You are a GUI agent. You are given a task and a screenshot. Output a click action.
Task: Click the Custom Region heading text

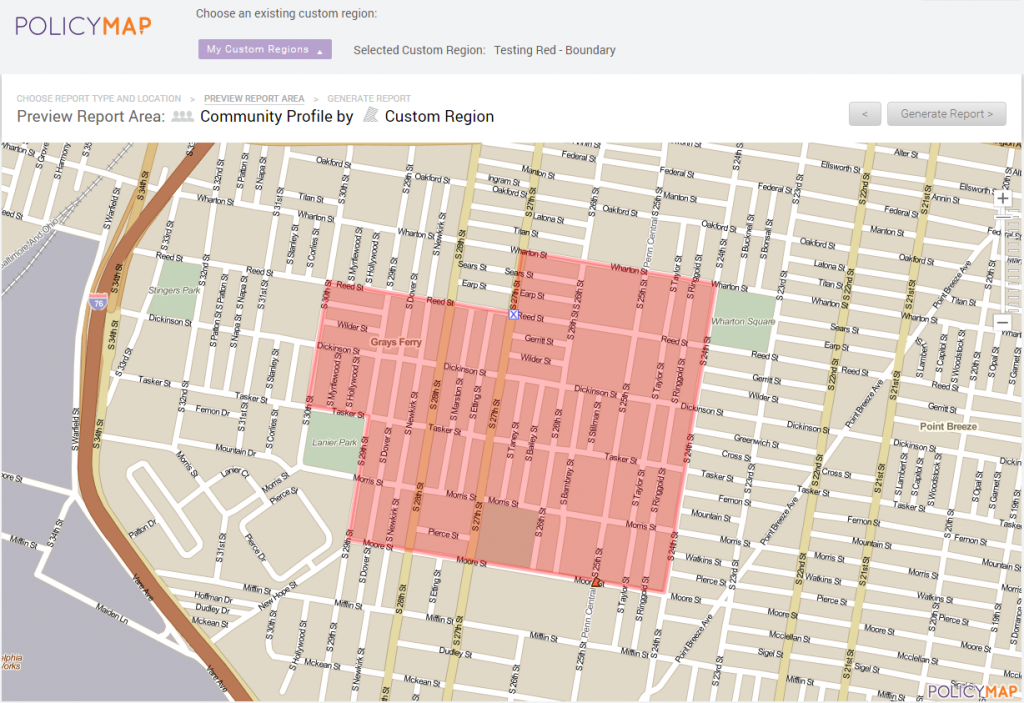(x=440, y=116)
